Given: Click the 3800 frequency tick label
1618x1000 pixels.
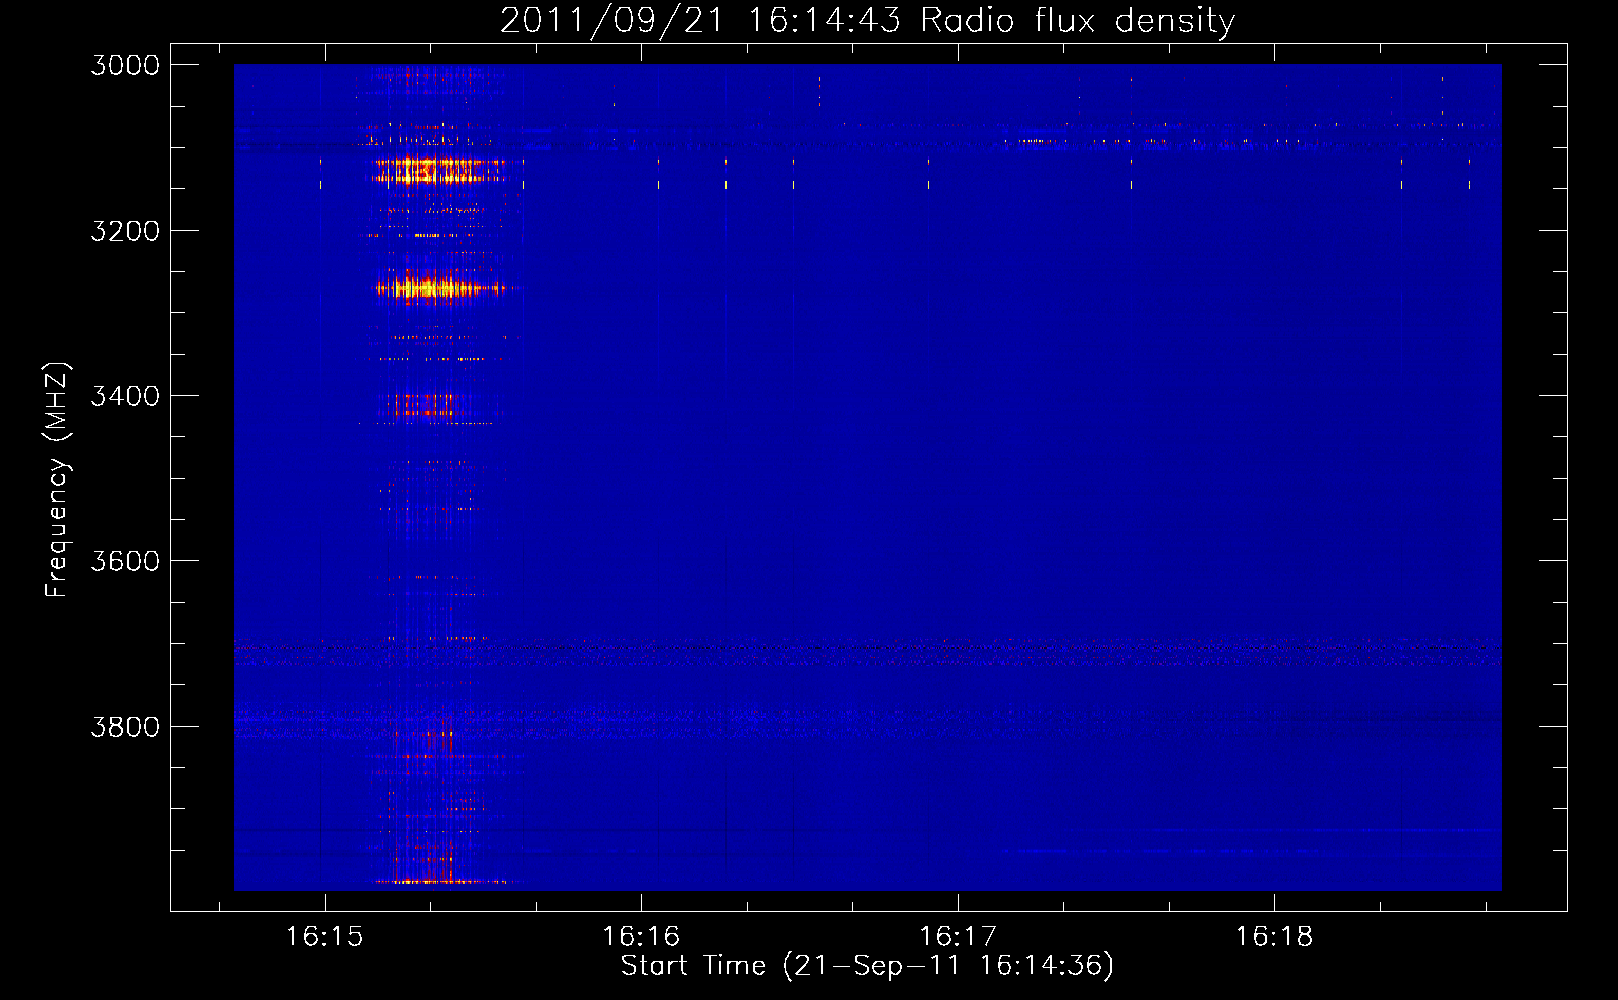Looking at the screenshot, I should click(x=125, y=727).
